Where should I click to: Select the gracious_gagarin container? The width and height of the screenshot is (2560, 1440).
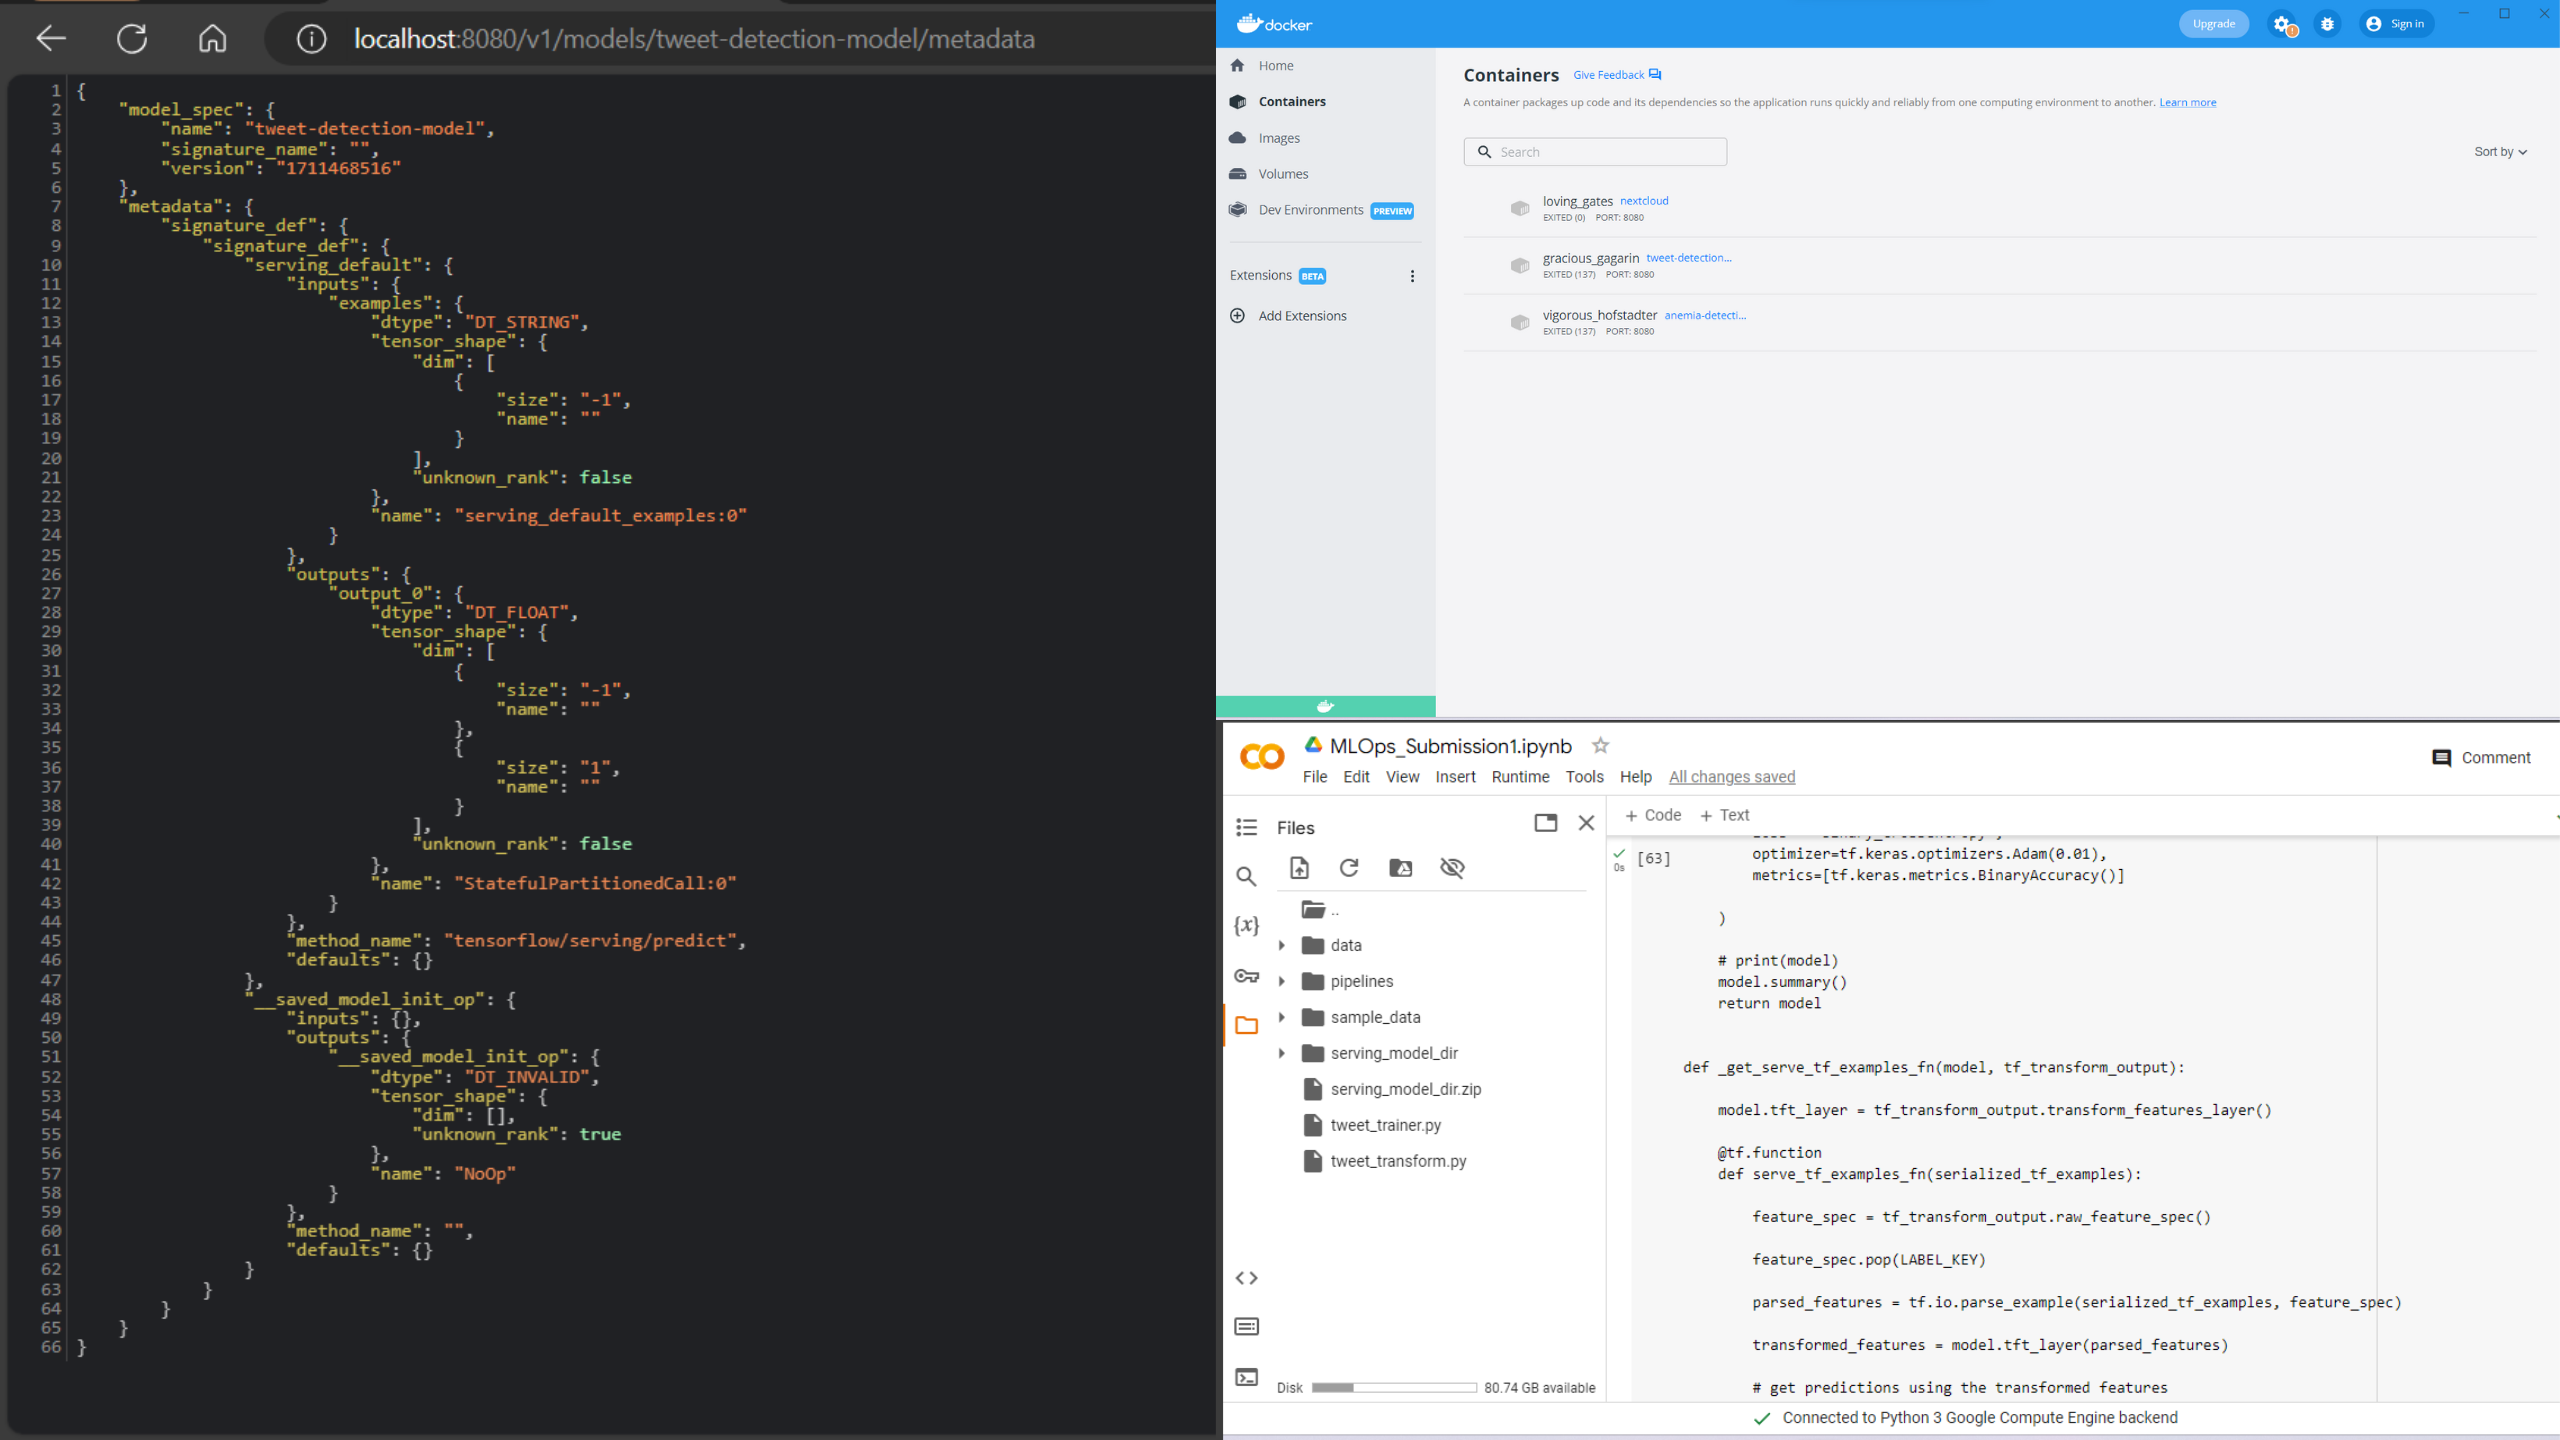click(2000, 265)
